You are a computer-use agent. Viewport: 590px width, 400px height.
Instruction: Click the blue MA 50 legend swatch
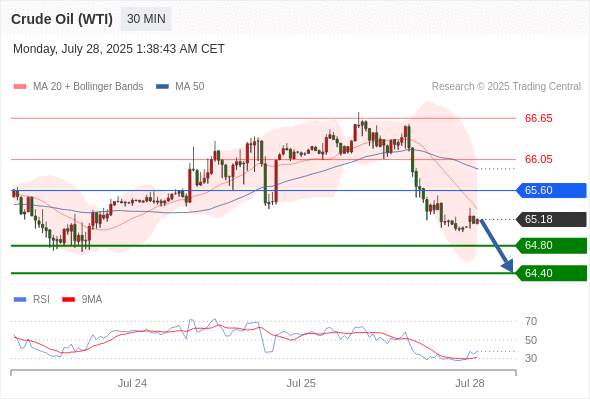click(162, 87)
